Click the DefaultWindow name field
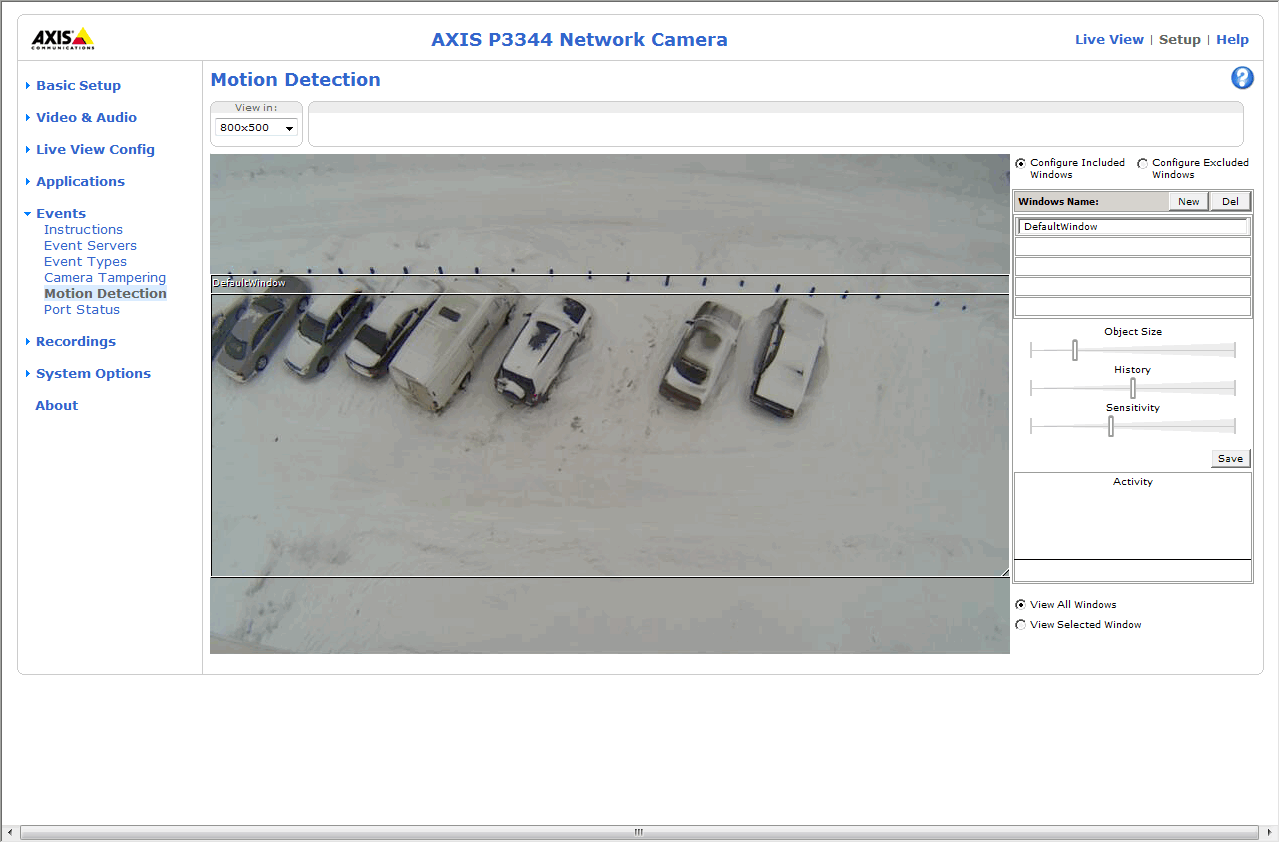The height and width of the screenshot is (843, 1280). tap(1133, 227)
